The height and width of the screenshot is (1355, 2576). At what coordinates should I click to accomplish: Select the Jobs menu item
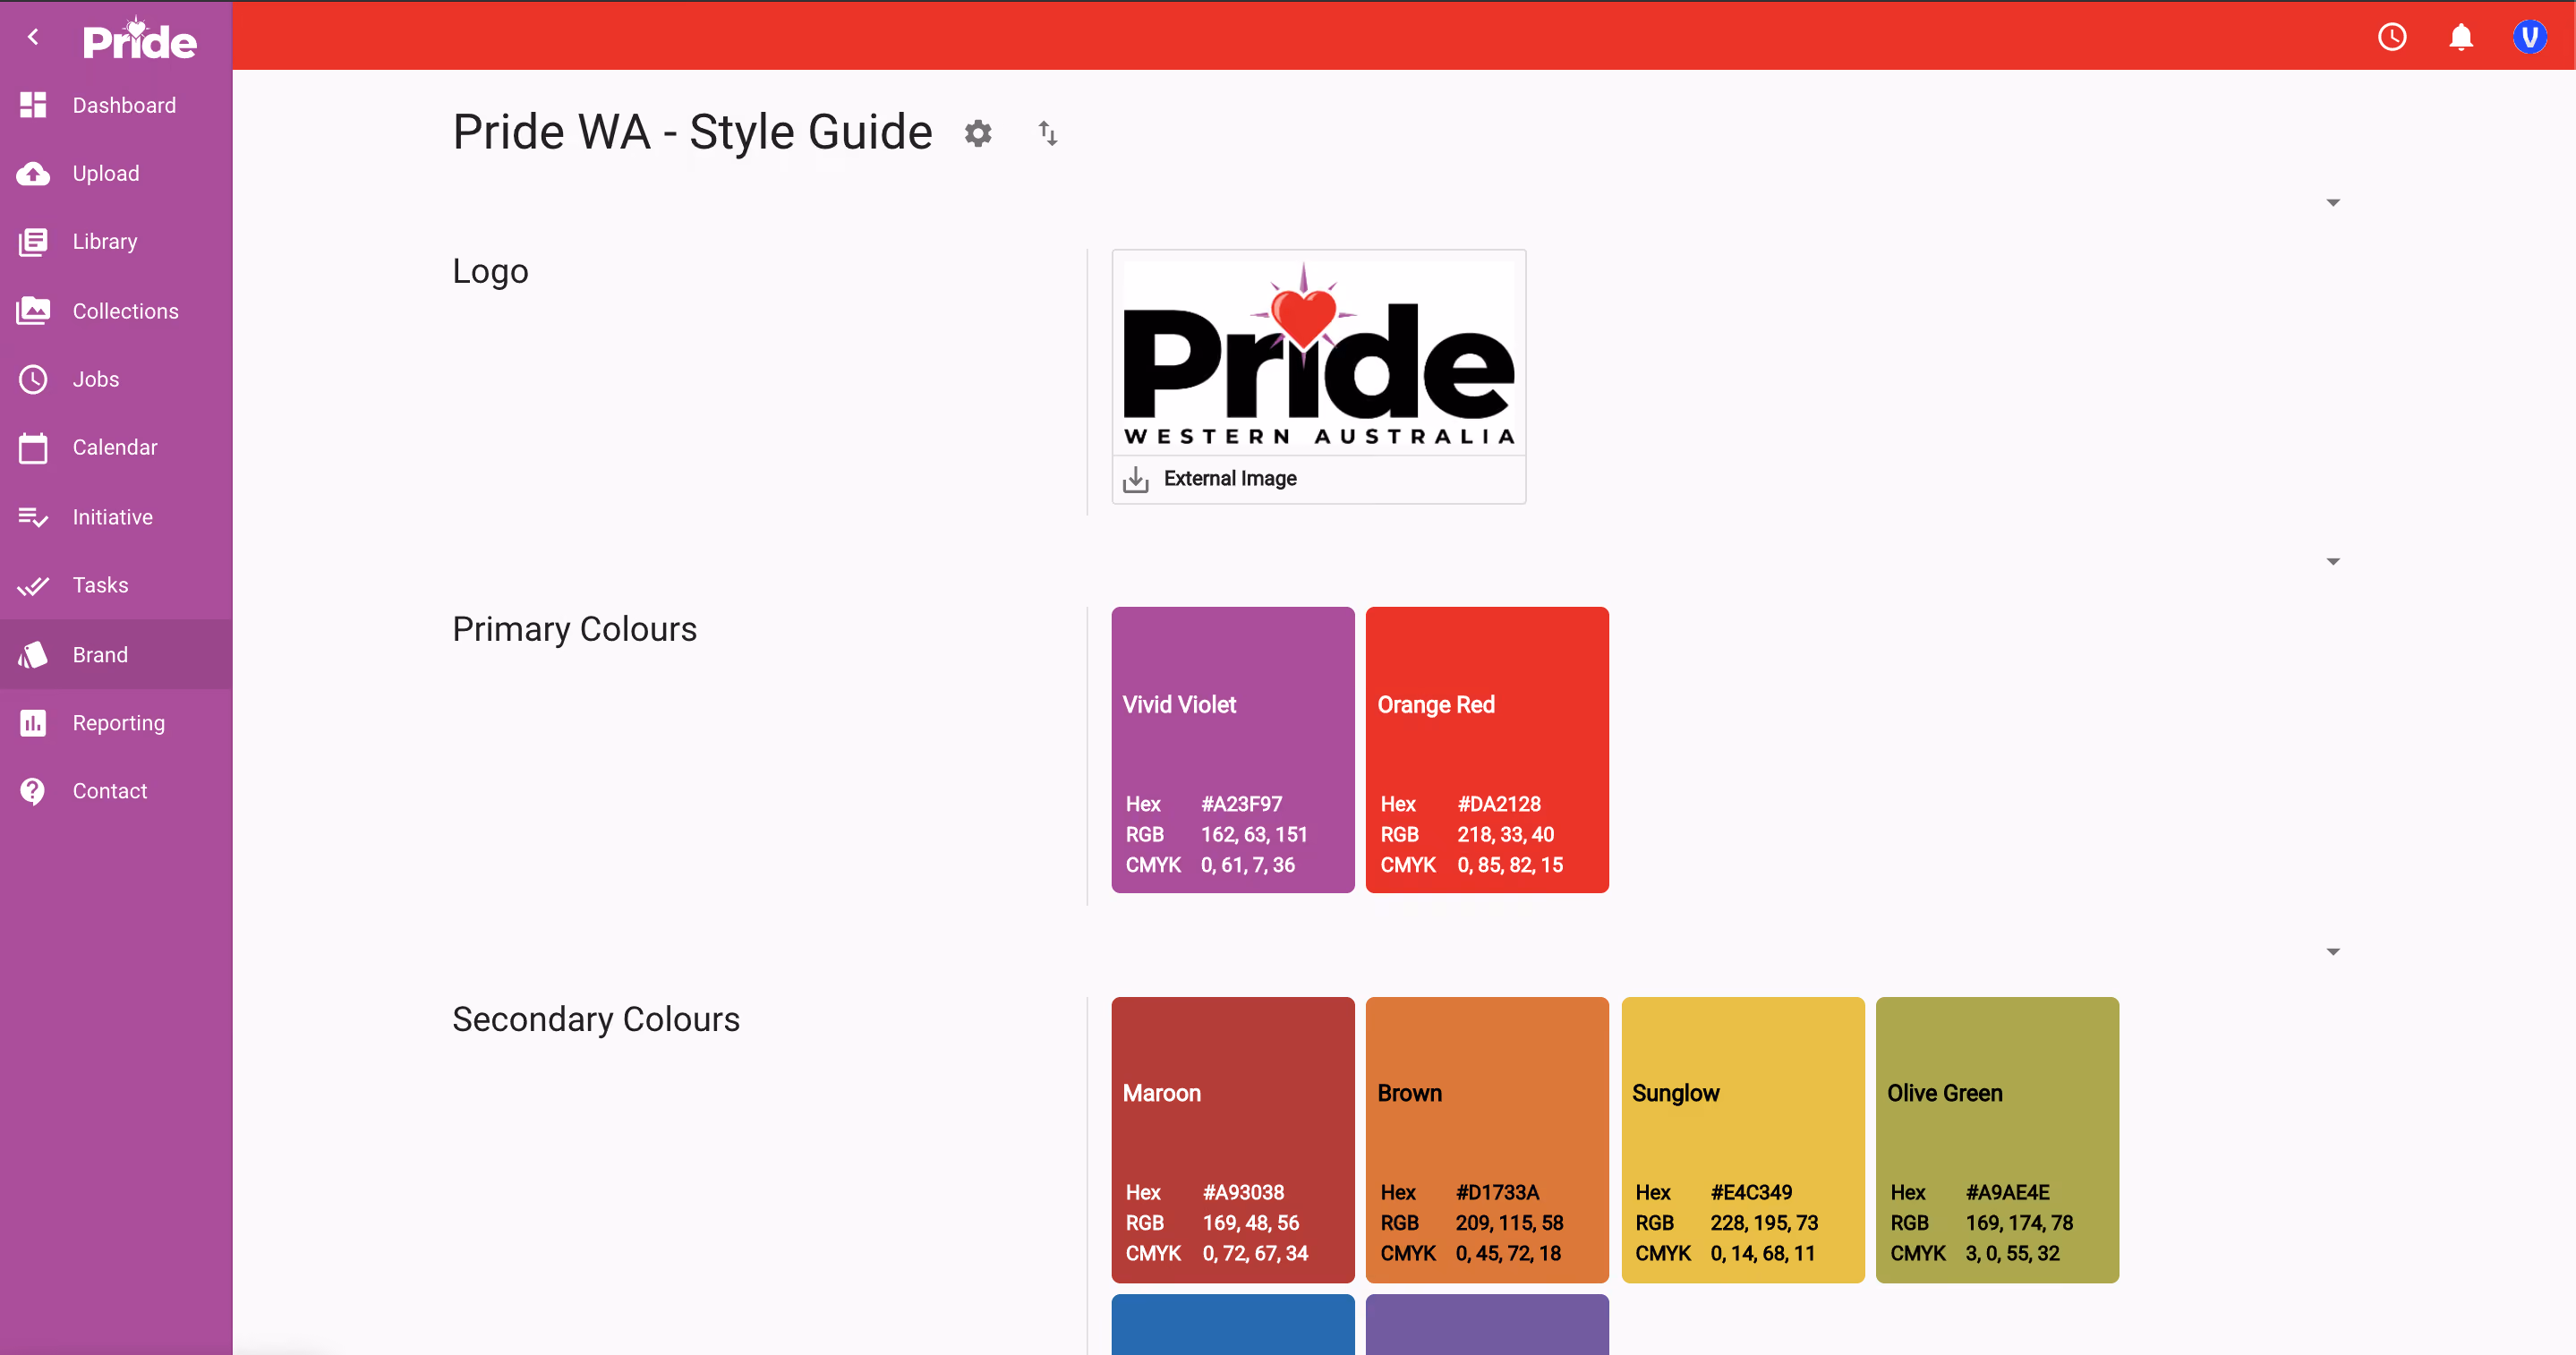(x=116, y=379)
